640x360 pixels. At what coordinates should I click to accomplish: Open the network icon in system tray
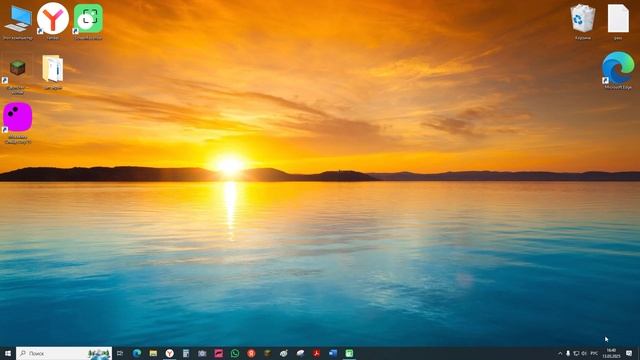click(576, 353)
